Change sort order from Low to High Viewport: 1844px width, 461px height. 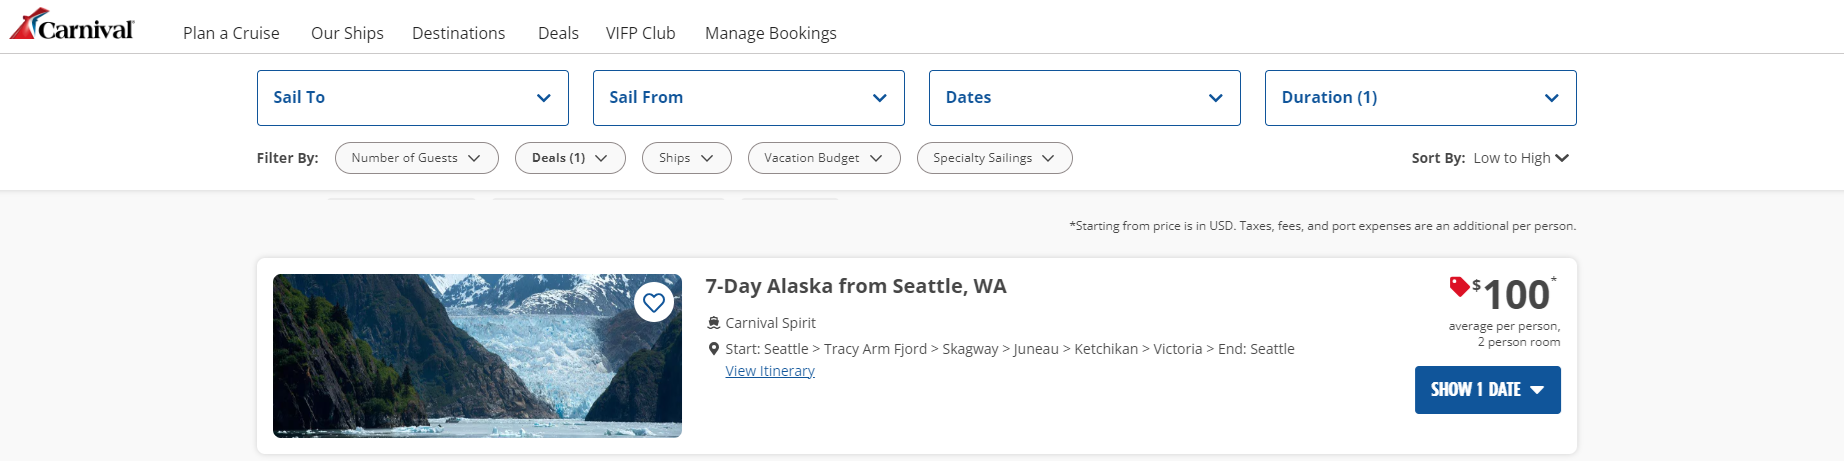click(1521, 158)
